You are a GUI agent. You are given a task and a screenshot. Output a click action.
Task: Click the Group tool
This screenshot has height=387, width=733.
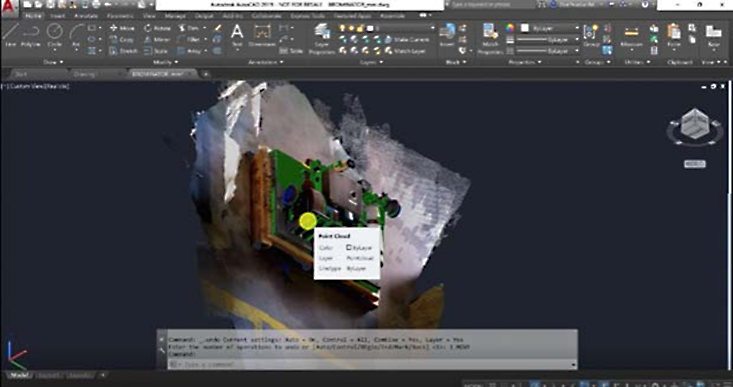(591, 35)
